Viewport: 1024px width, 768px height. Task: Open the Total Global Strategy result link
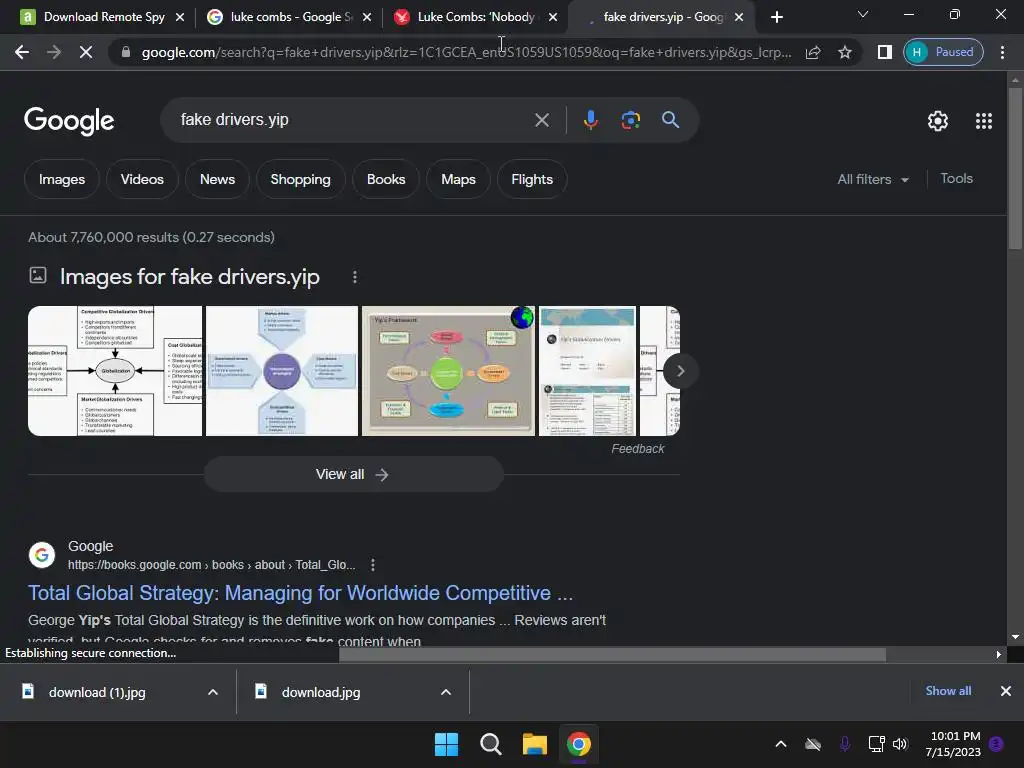point(300,593)
